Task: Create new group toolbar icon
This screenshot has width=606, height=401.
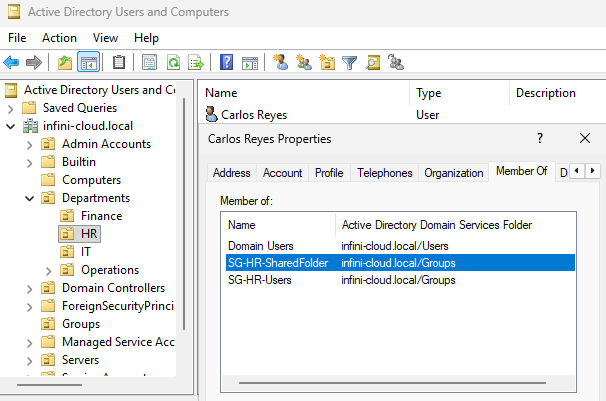Action: click(304, 62)
